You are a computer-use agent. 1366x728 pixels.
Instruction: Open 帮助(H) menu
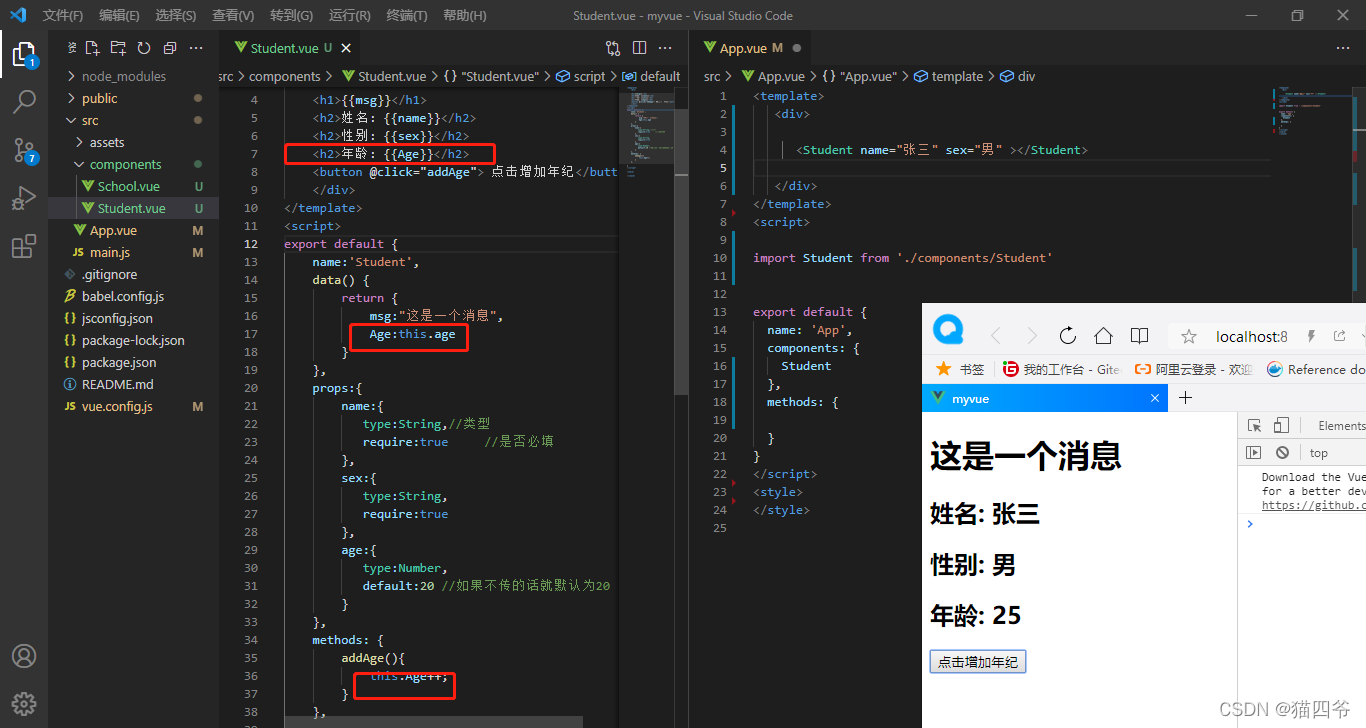click(464, 15)
